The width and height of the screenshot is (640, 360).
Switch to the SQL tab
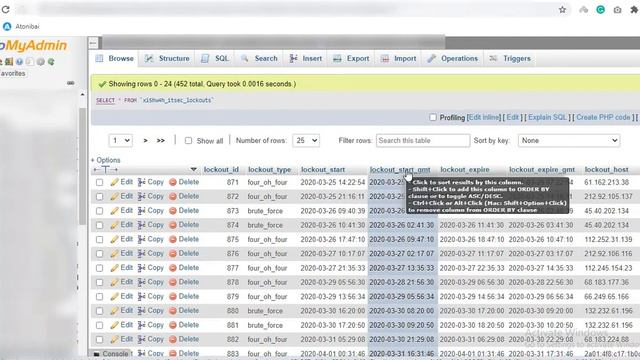[215, 58]
